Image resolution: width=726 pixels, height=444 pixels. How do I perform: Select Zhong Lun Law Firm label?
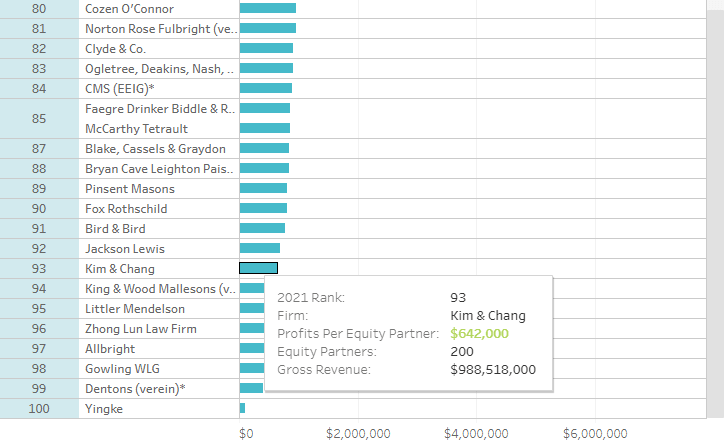pos(141,329)
